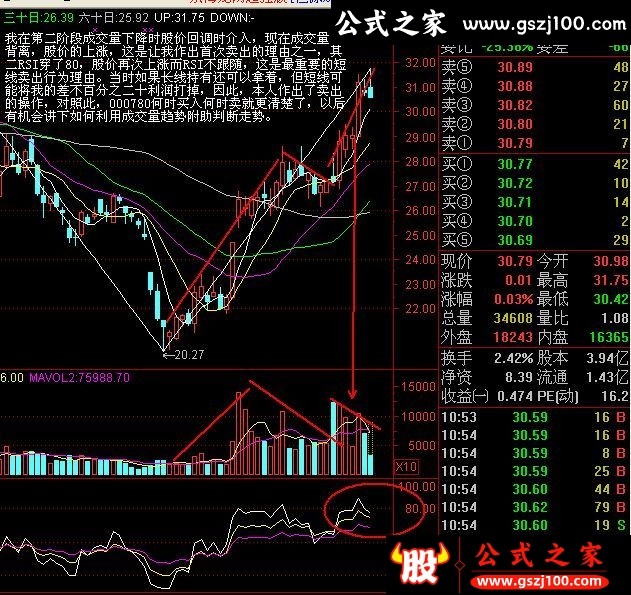Click the 换手 turnover value 2.42%
This screenshot has width=631, height=595.
coord(513,358)
